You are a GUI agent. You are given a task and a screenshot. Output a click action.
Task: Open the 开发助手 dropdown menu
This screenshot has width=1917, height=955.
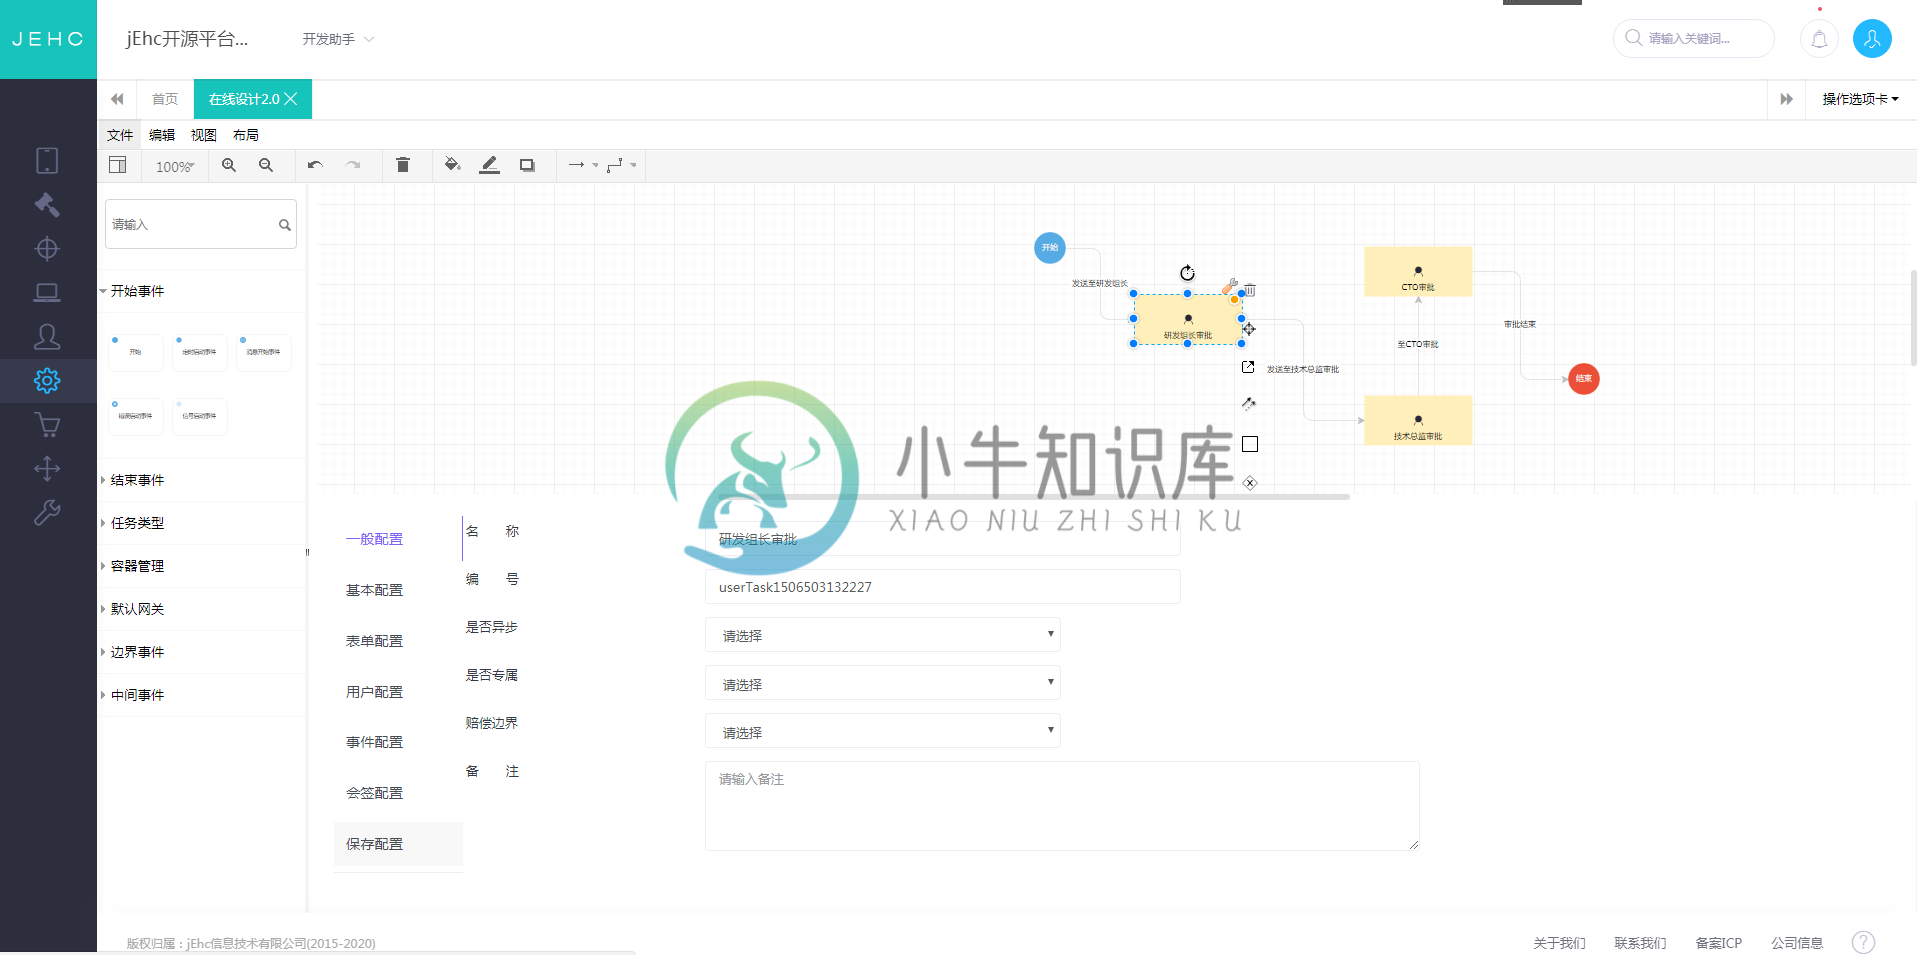pyautogui.click(x=338, y=39)
